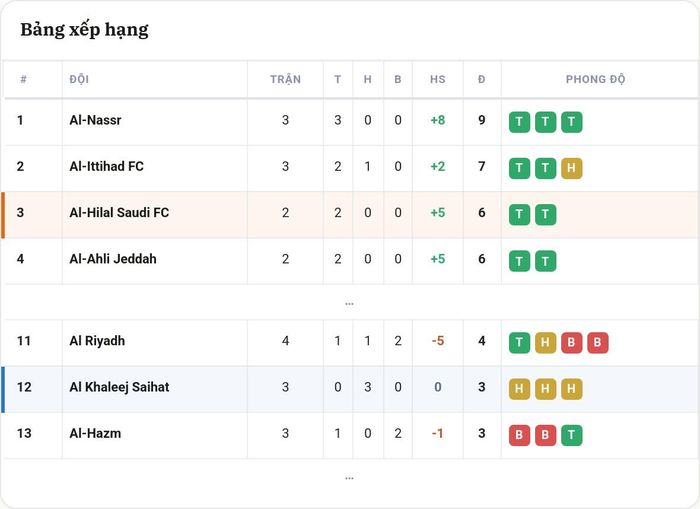700x509 pixels.
Task: Click the PHONG ĐỘ column header
Action: (x=596, y=79)
